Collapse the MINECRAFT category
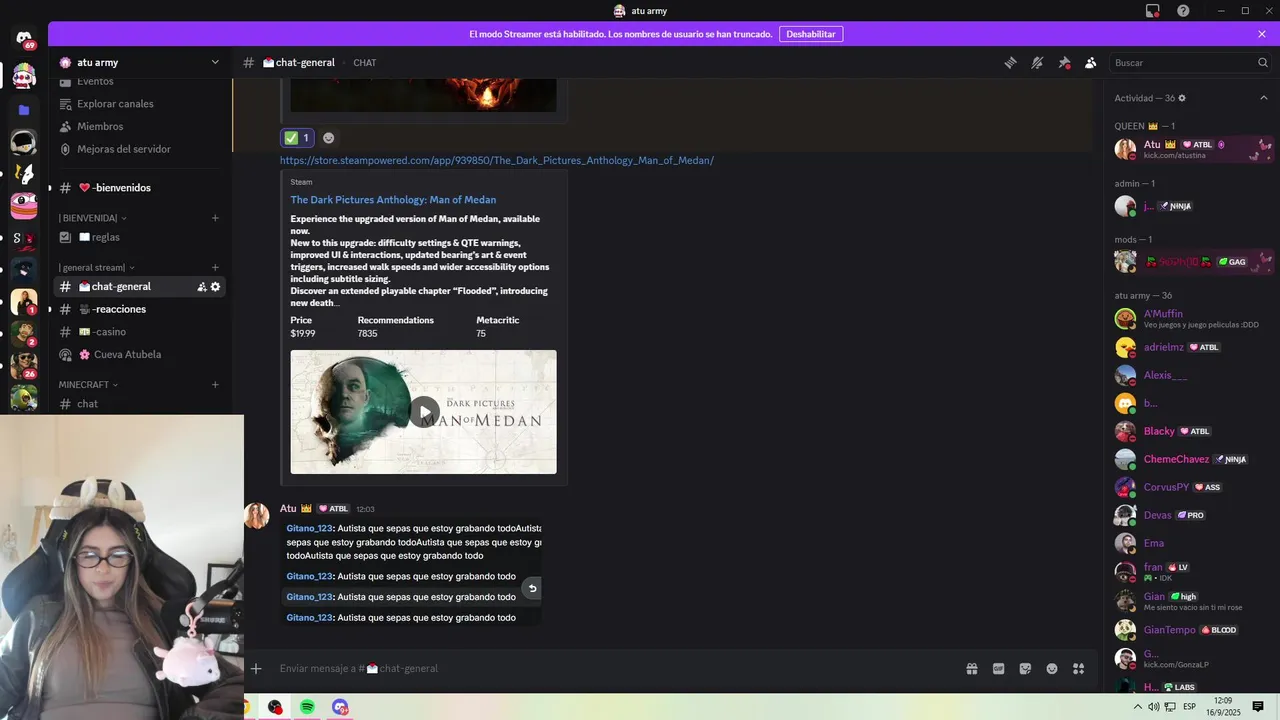This screenshot has height=720, width=1280. point(88,385)
